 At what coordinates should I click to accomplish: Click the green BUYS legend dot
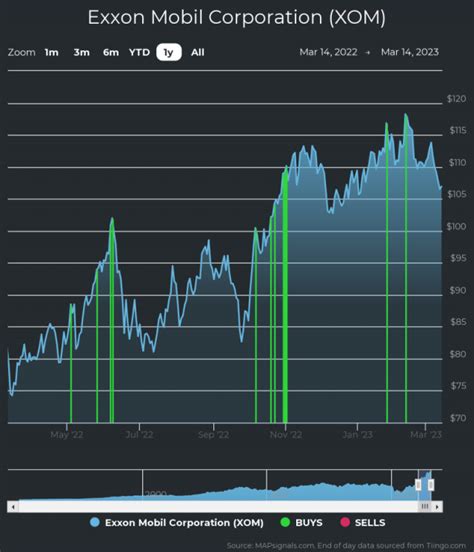pos(285,522)
